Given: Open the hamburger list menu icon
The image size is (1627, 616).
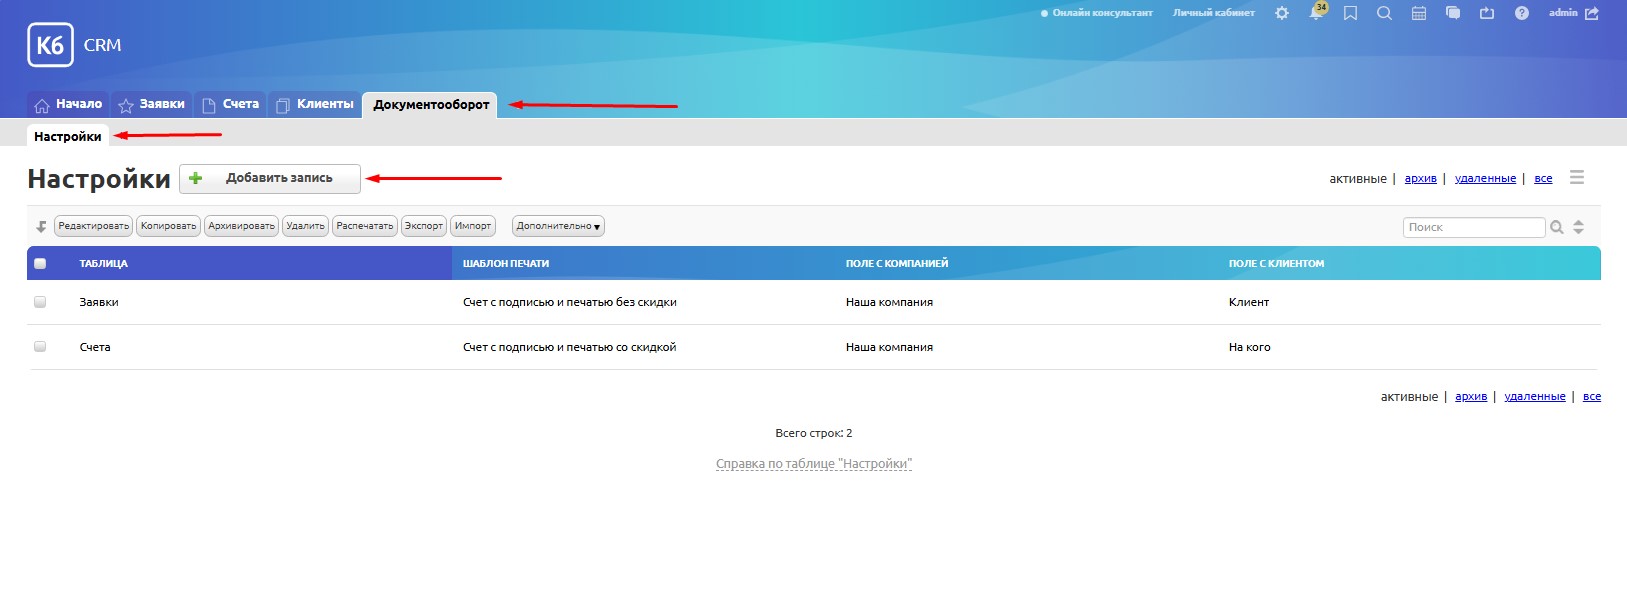Looking at the screenshot, I should 1577,177.
